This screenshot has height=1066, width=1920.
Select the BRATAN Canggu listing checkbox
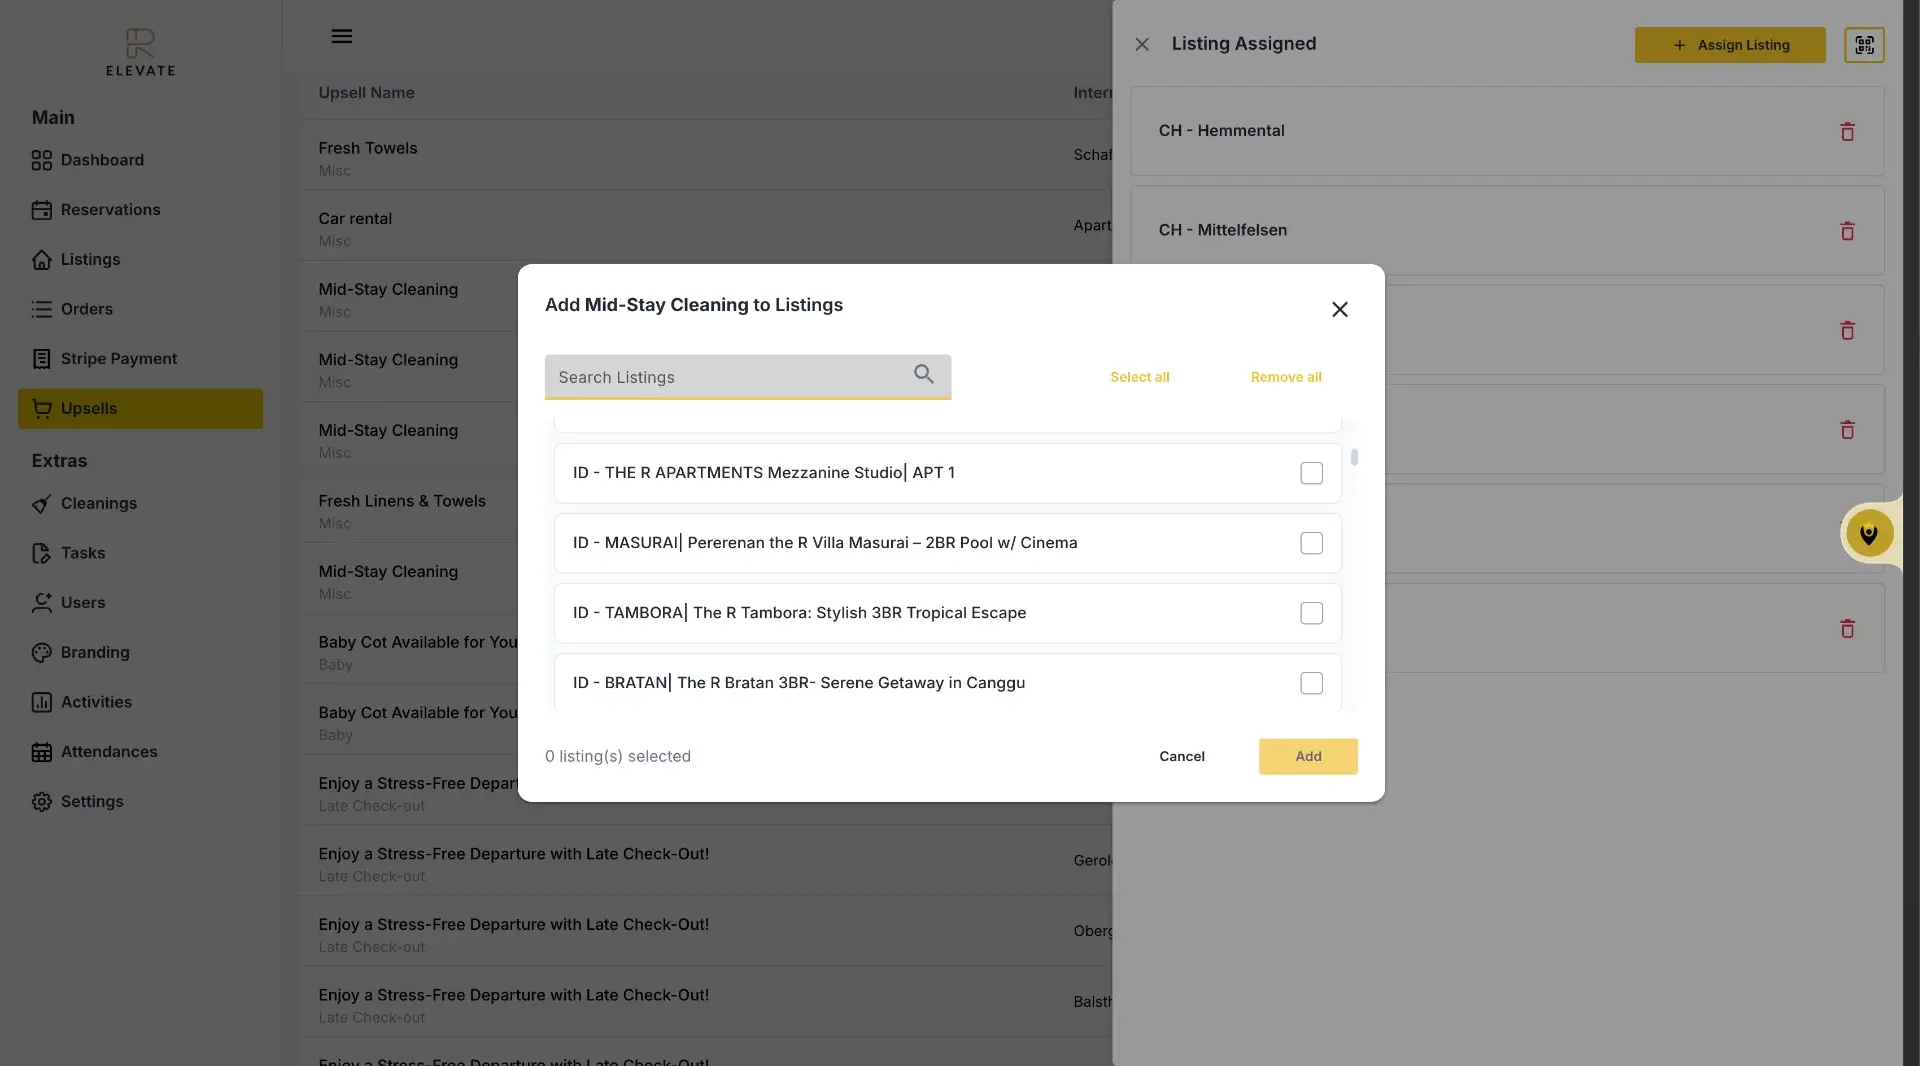pos(1311,683)
